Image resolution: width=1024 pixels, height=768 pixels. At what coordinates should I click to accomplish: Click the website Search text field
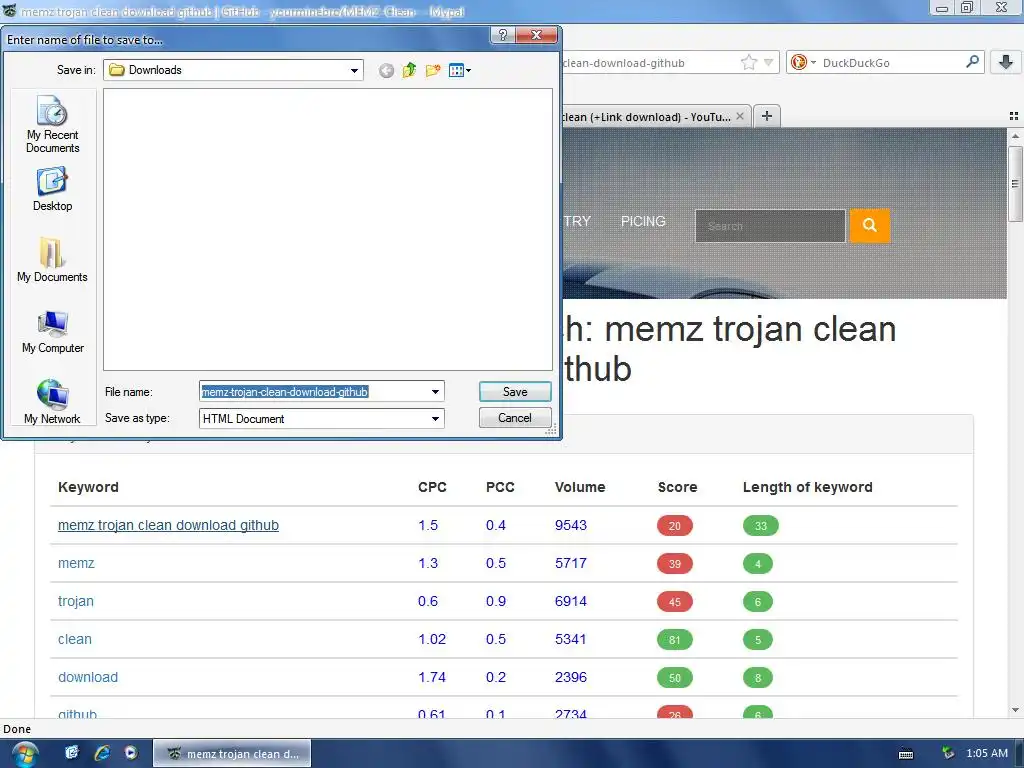coord(771,226)
